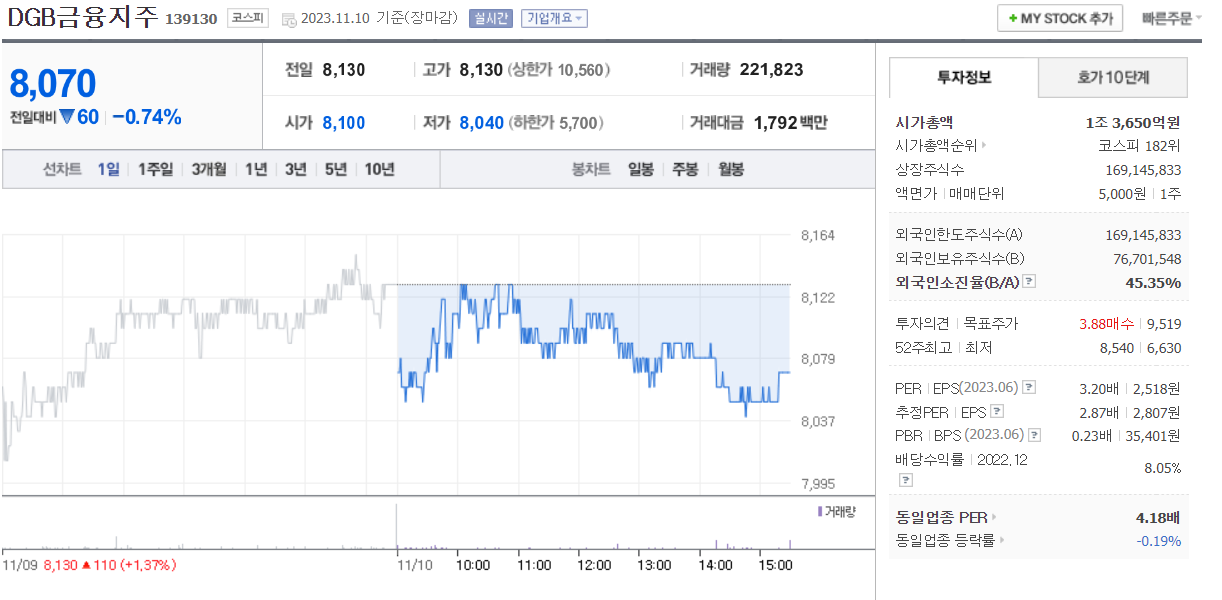Select the 1주일 line chart period
1222x600 pixels.
[155, 169]
